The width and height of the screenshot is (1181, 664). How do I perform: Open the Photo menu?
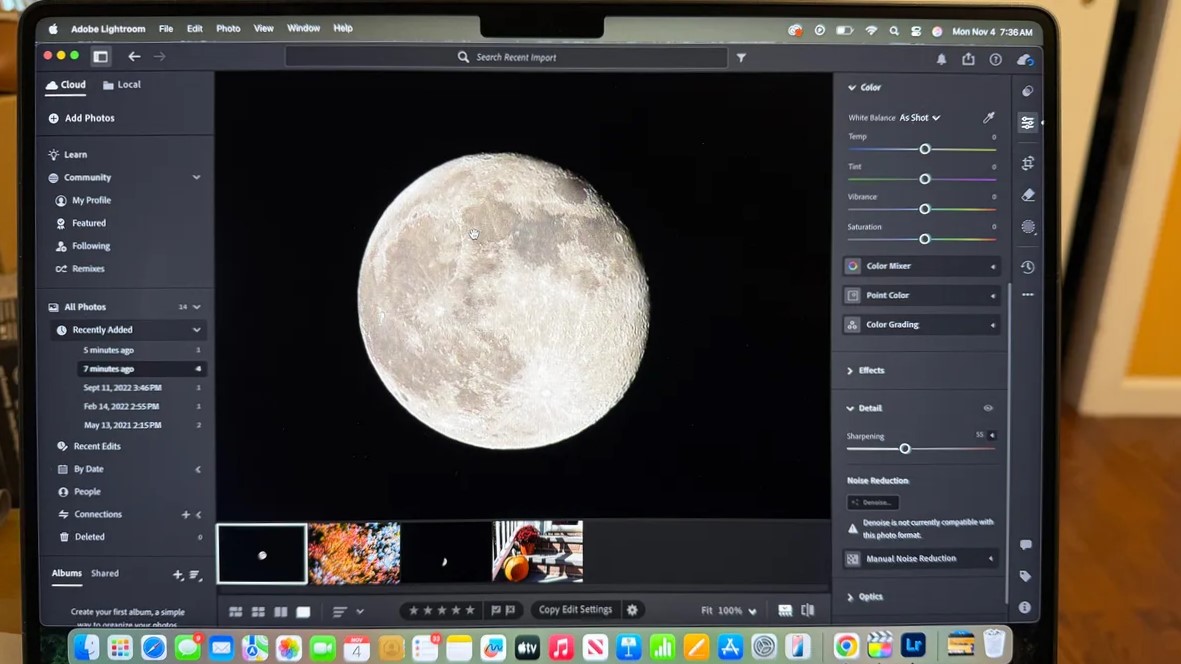(228, 29)
